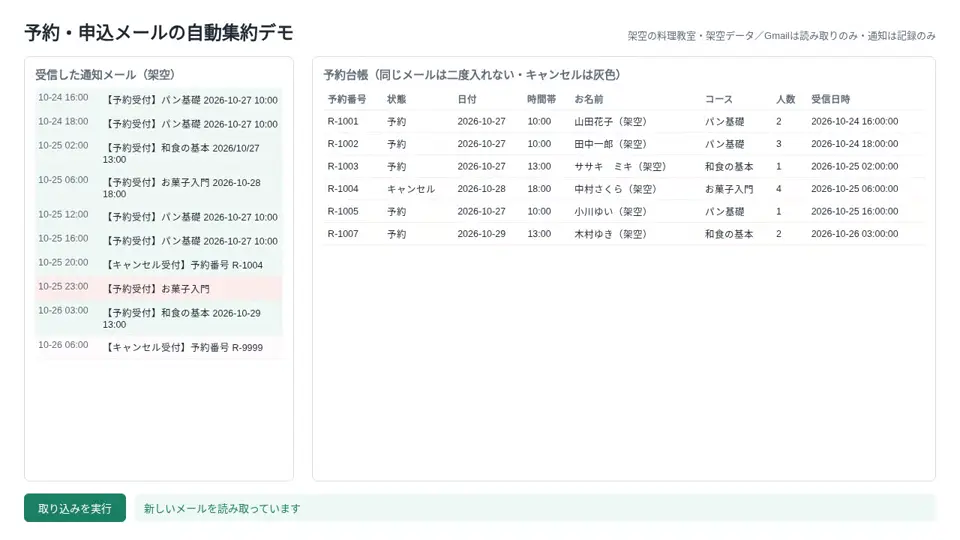Click the name 小川ゆい（架空）
The height and width of the screenshot is (540, 960).
[x=610, y=211]
